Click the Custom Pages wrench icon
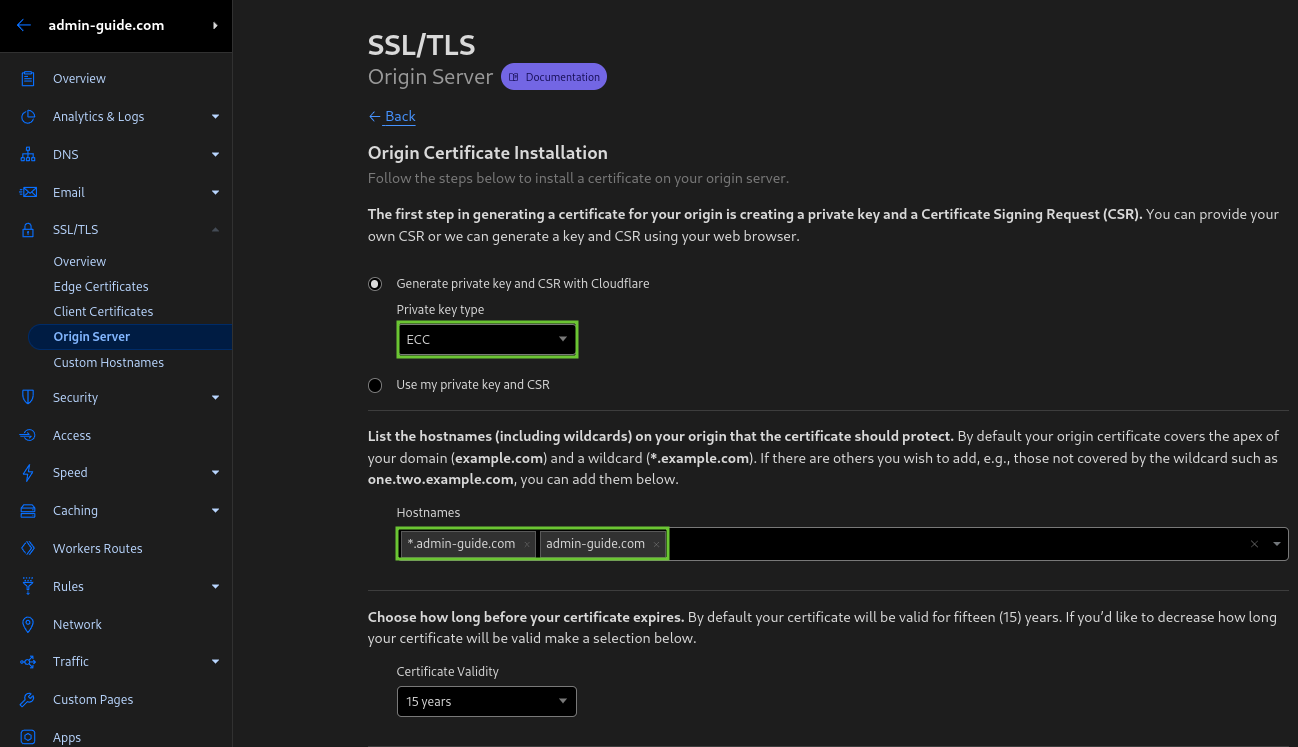This screenshot has height=747, width=1298. coord(29,699)
